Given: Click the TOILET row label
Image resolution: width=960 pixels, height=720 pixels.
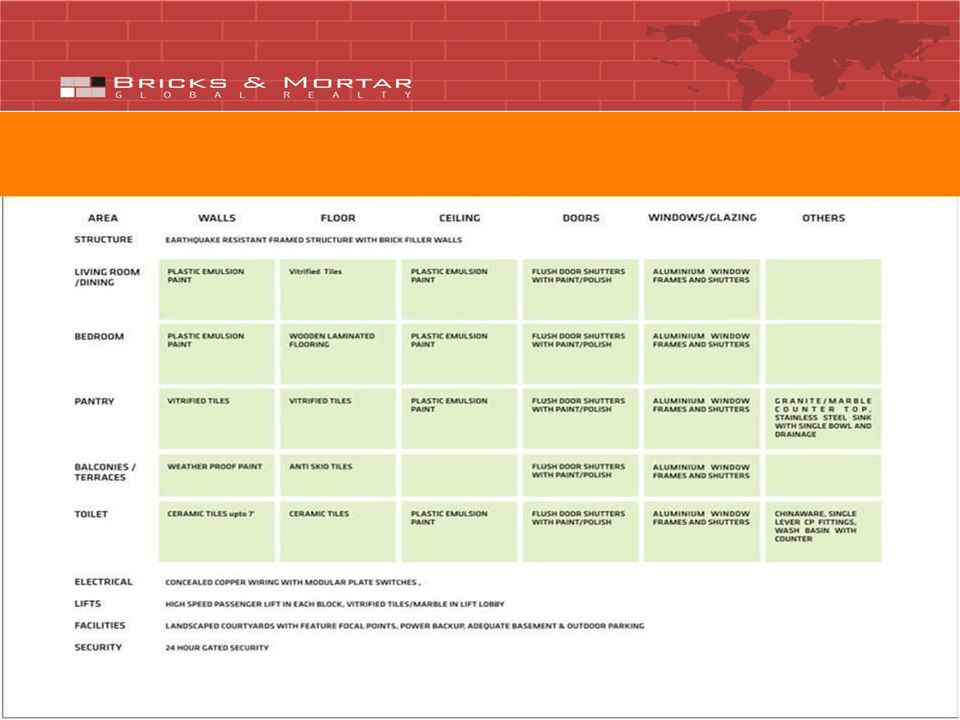Looking at the screenshot, I should point(91,514).
